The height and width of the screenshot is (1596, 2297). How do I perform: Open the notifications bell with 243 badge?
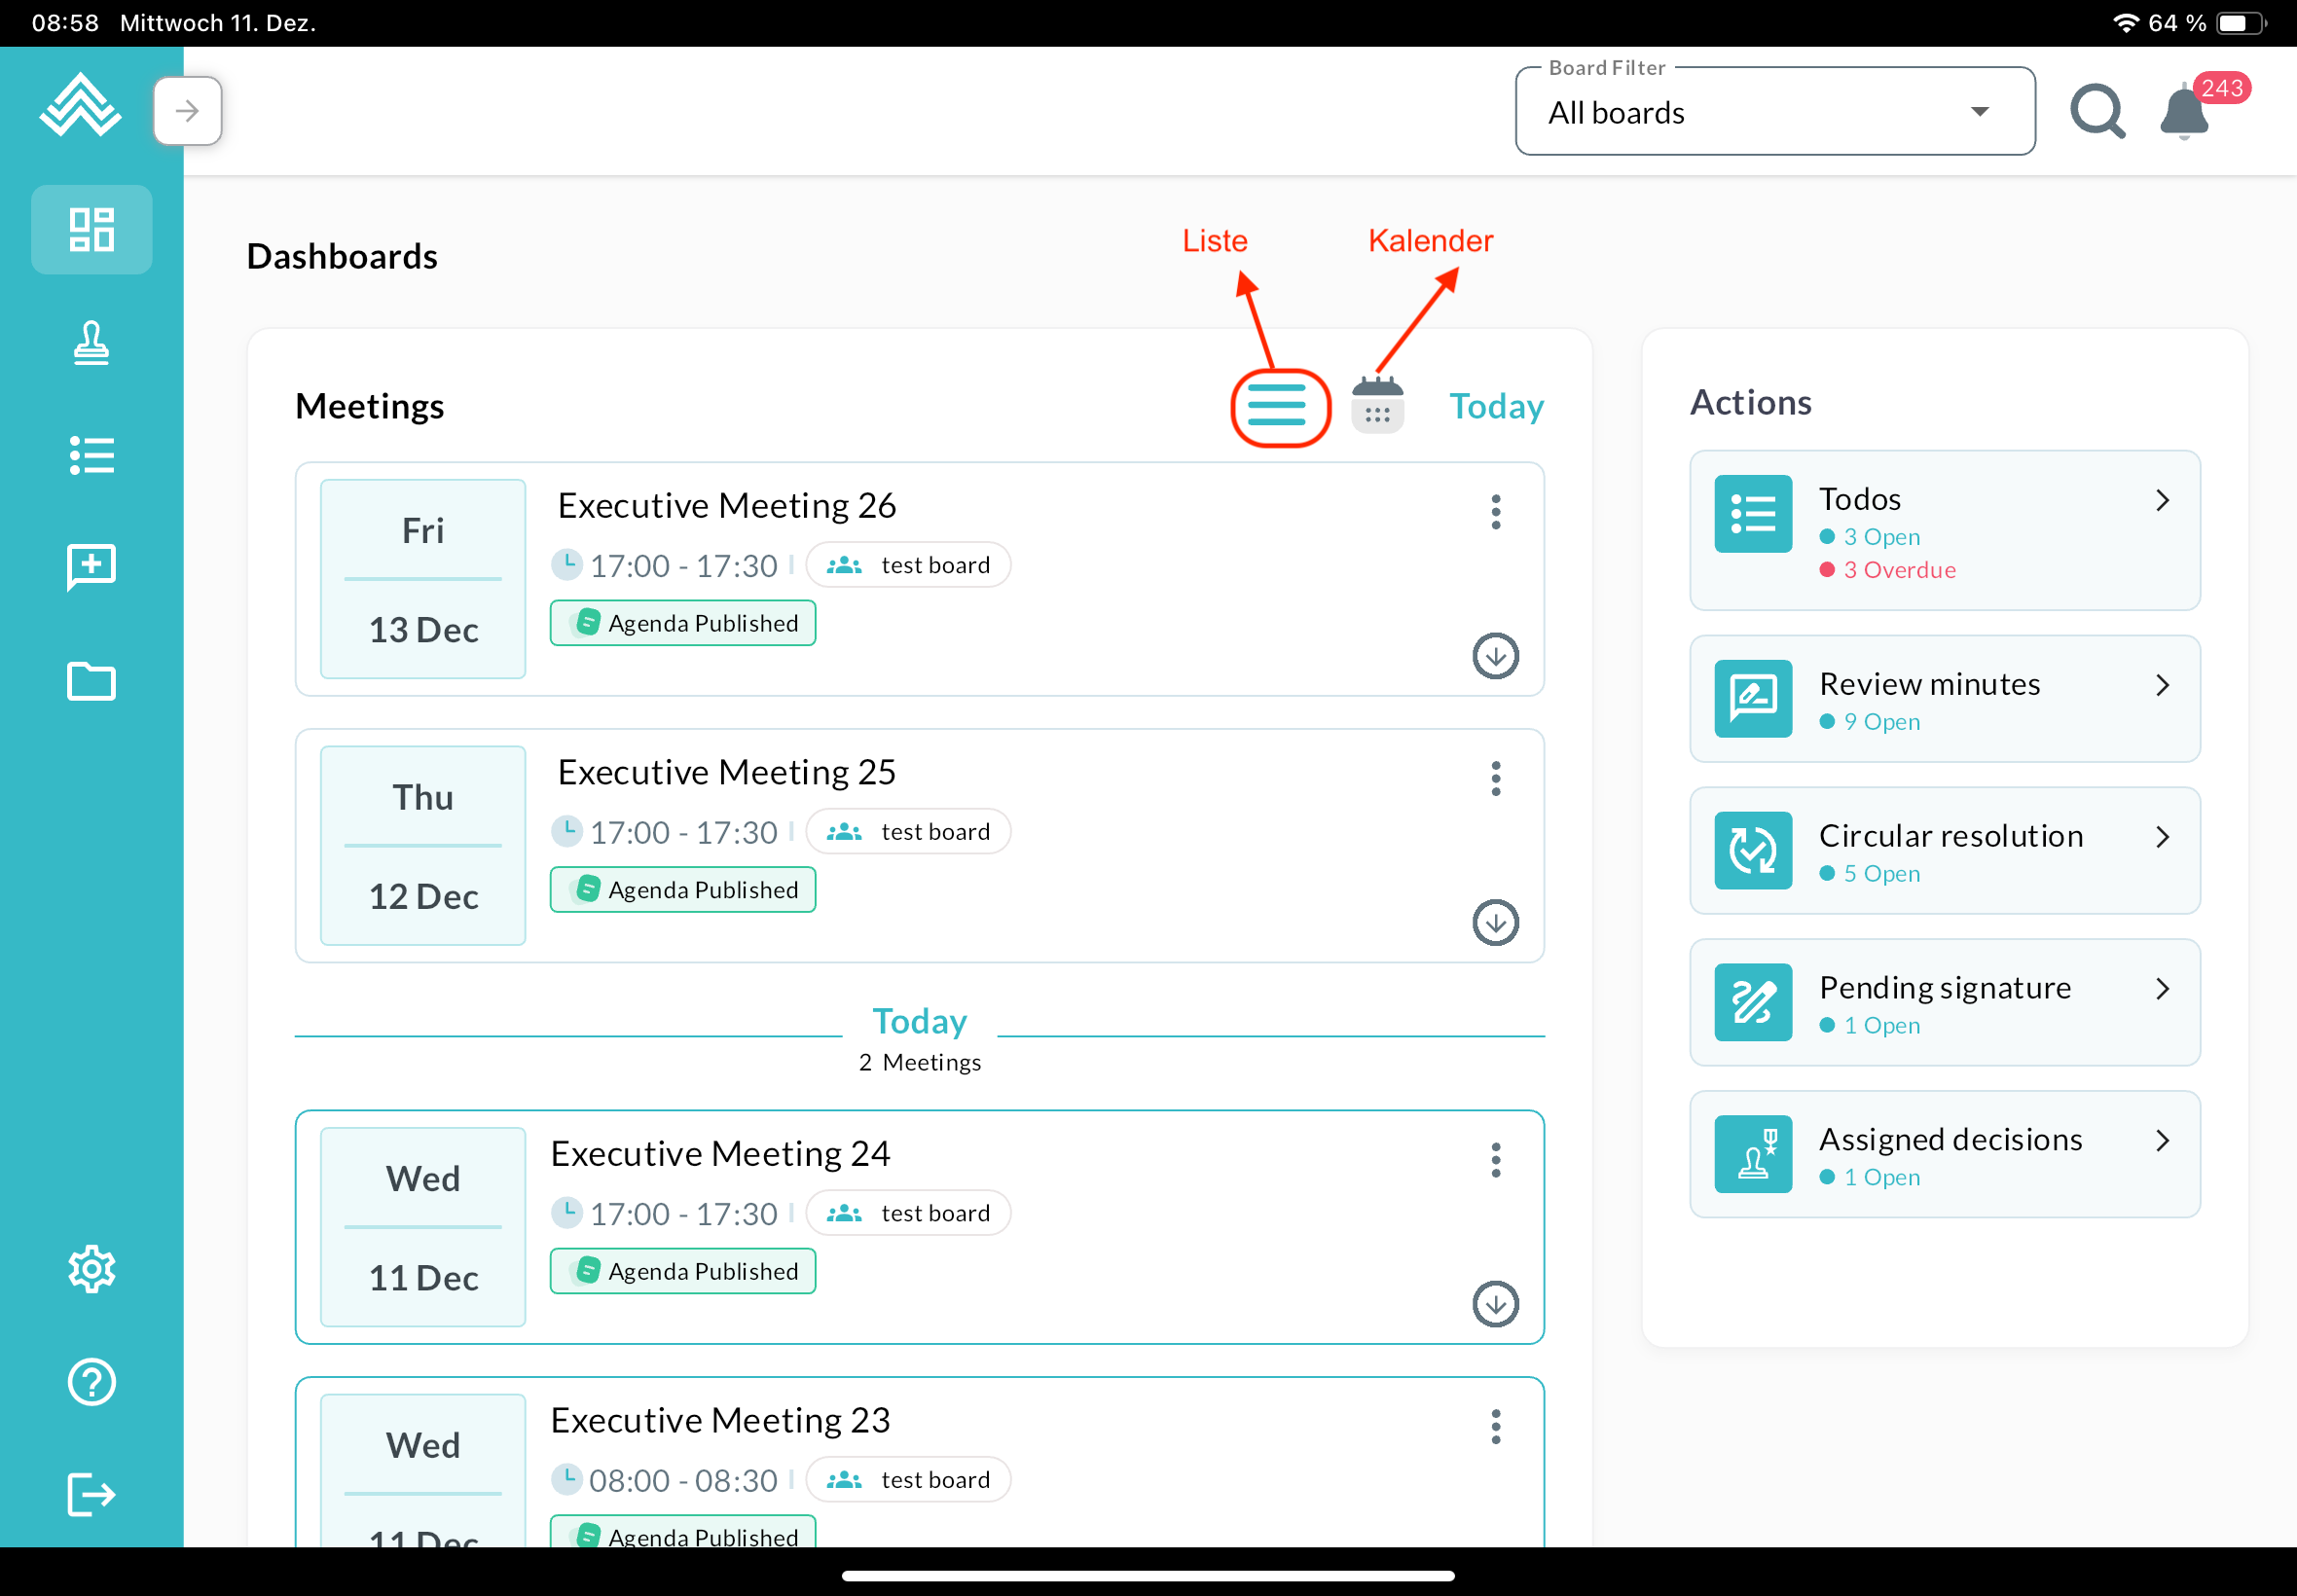click(2184, 112)
